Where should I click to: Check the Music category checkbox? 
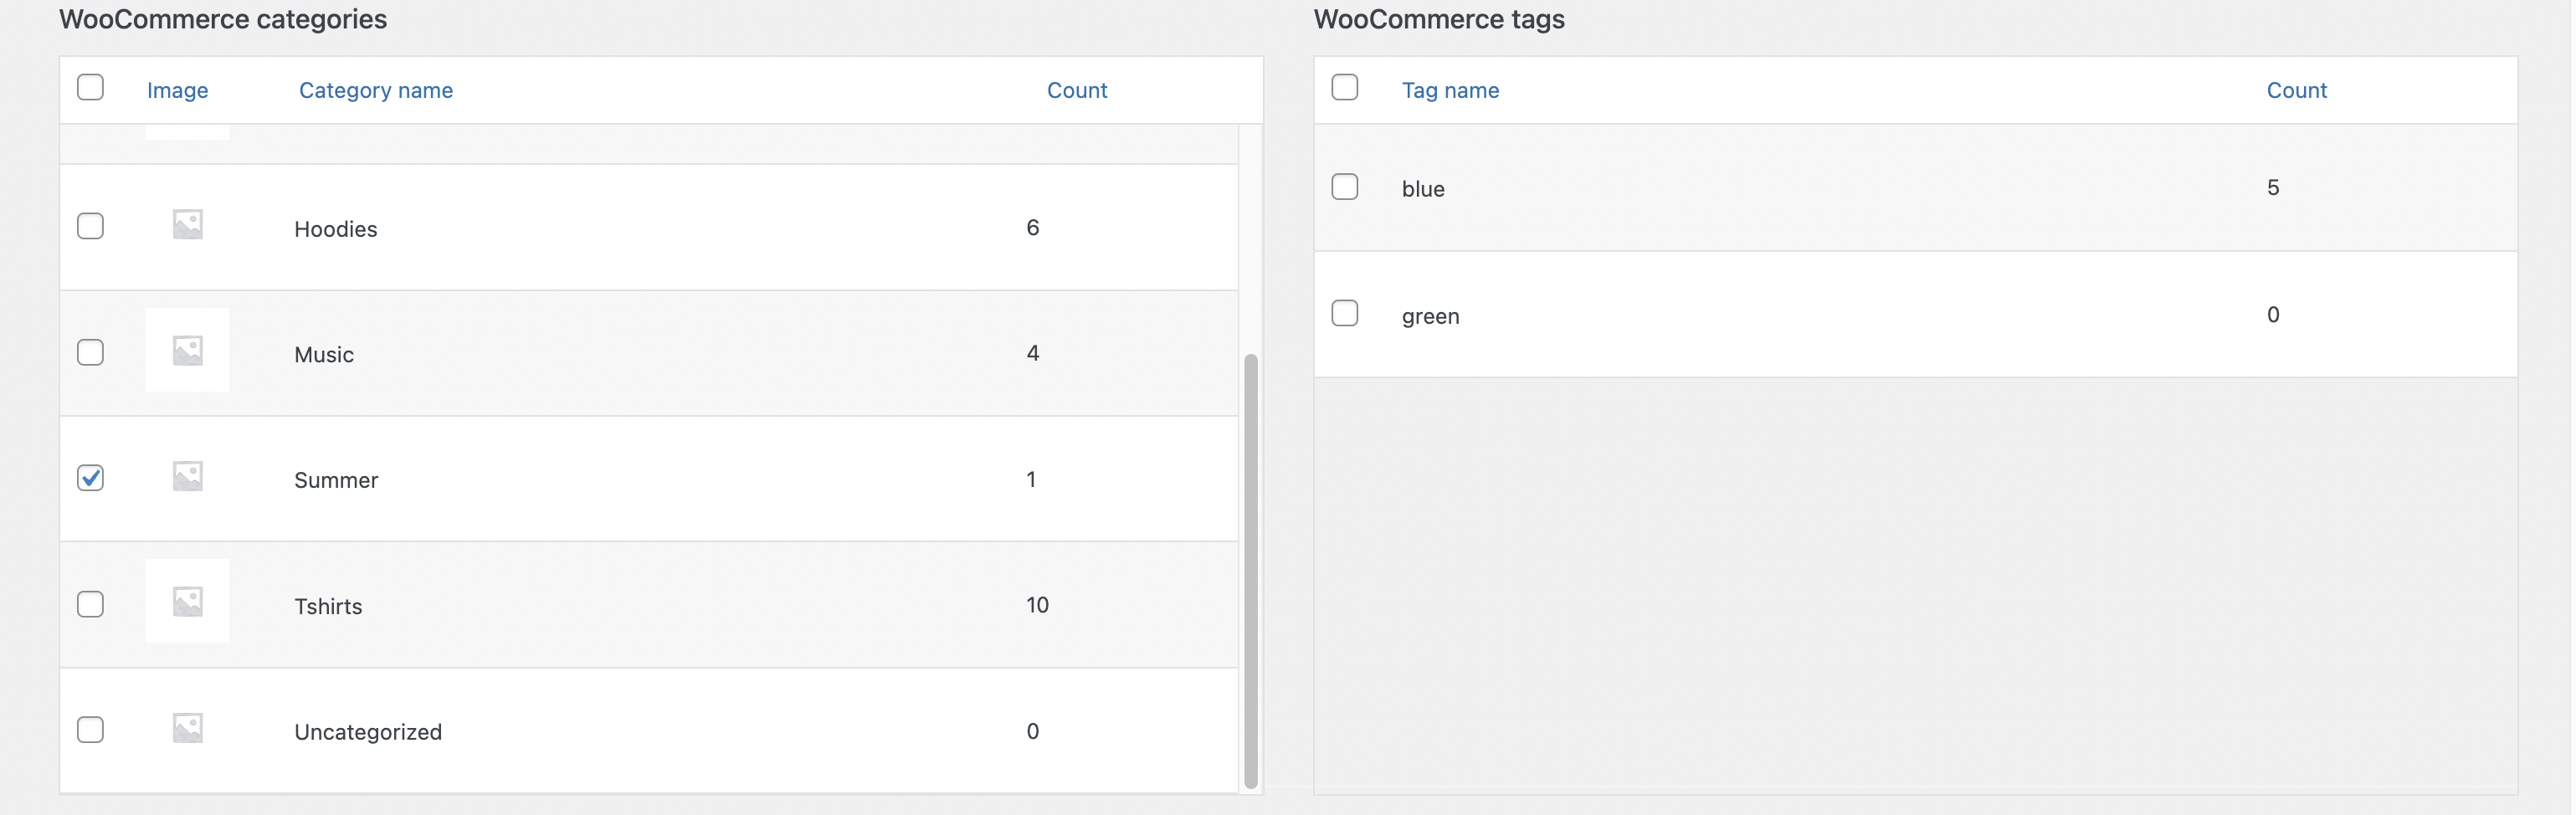pos(90,352)
